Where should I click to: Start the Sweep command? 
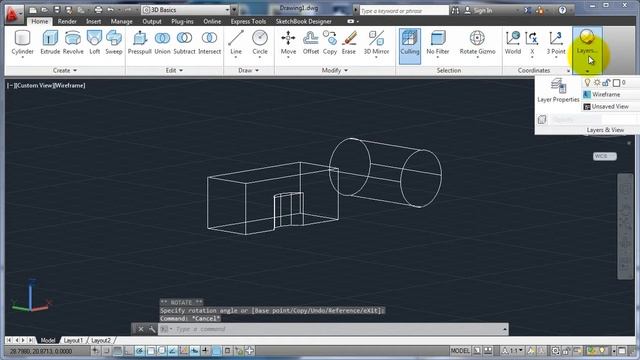[x=114, y=43]
